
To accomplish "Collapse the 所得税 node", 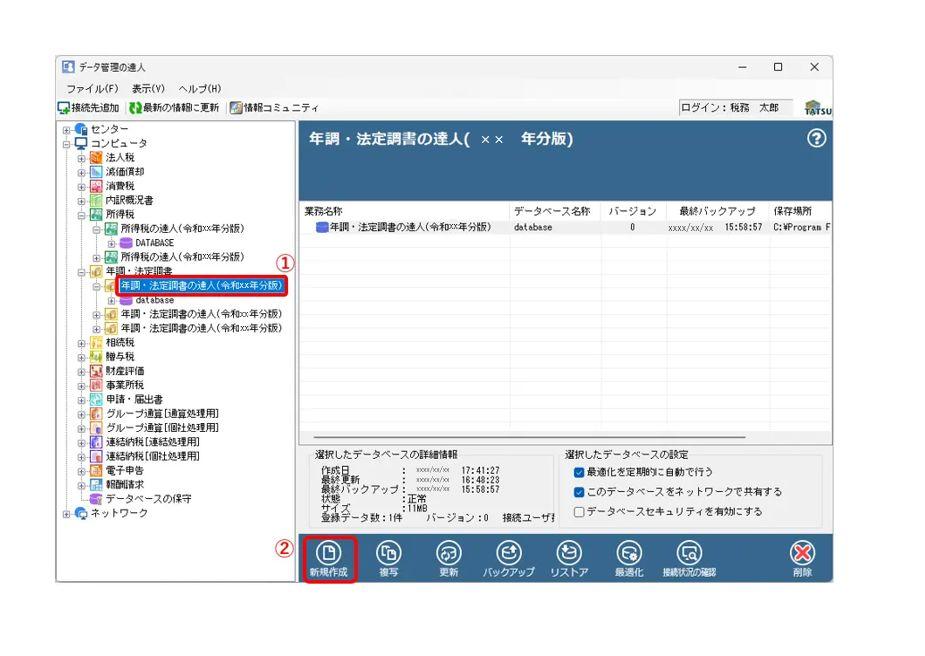I will [x=81, y=215].
